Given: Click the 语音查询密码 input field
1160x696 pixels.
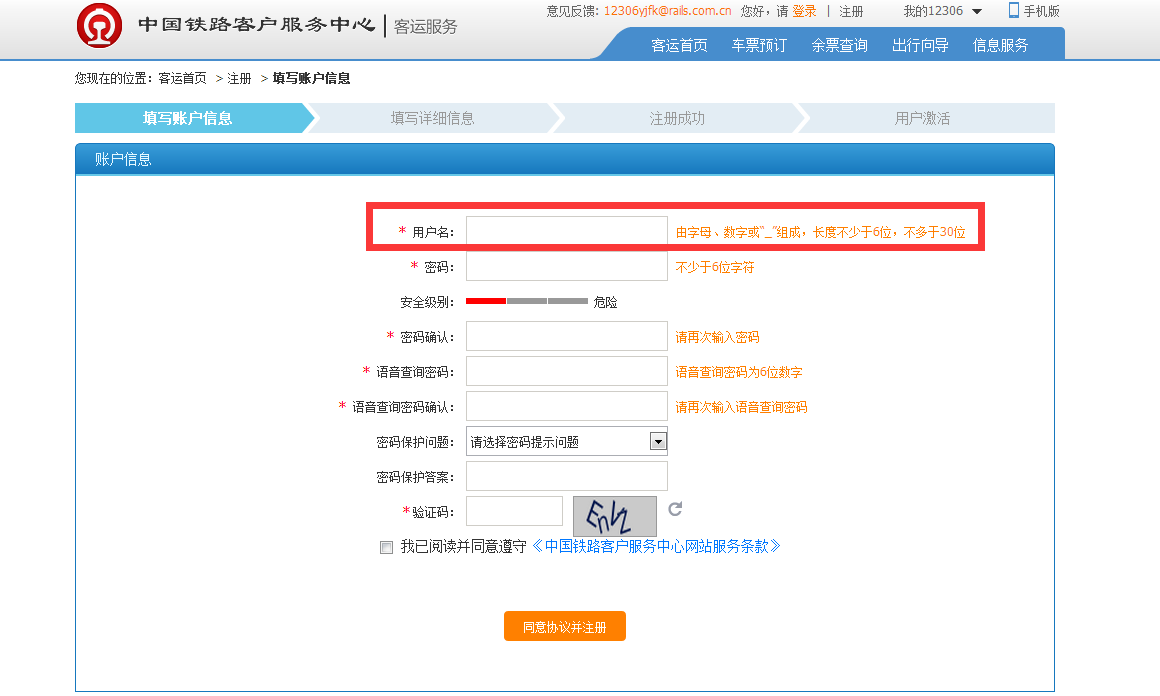Looking at the screenshot, I should click(x=566, y=371).
